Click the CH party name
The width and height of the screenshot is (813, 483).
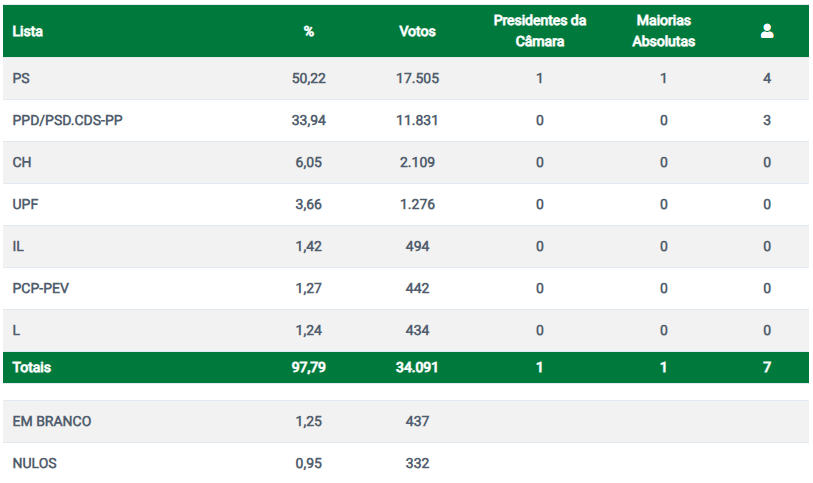(22, 162)
